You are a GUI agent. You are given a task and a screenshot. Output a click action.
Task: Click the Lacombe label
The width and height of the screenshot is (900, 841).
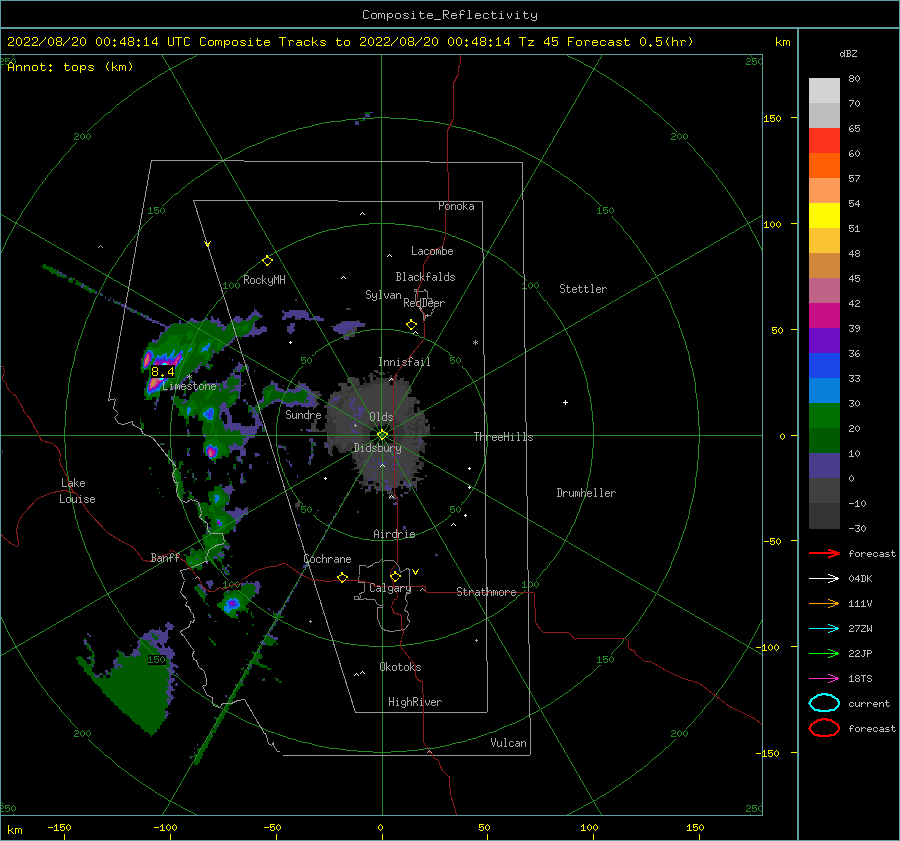432,251
